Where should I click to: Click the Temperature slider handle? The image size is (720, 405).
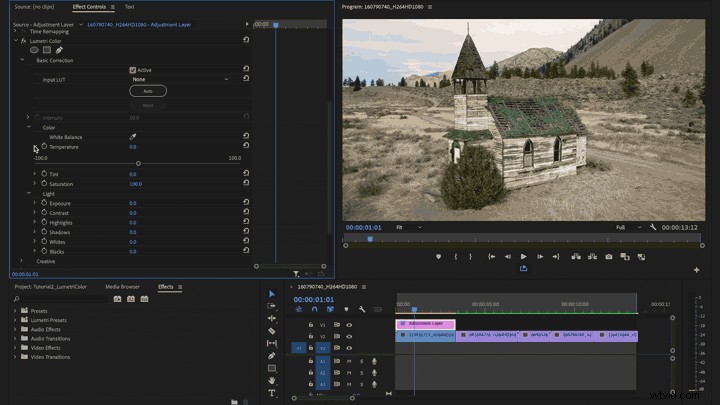(x=138, y=163)
